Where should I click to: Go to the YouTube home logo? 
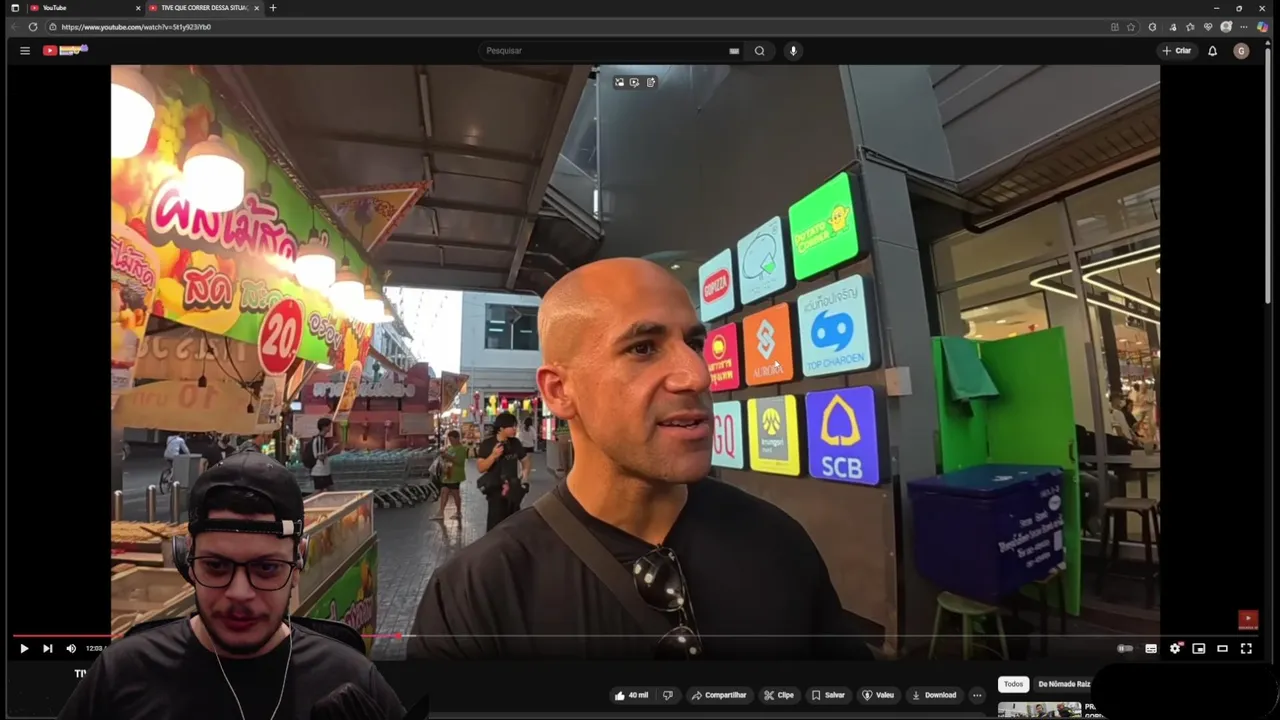[65, 50]
